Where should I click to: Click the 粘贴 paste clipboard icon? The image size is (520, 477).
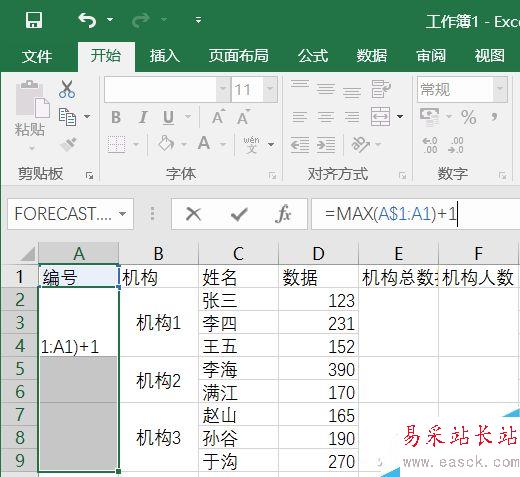coord(32,99)
